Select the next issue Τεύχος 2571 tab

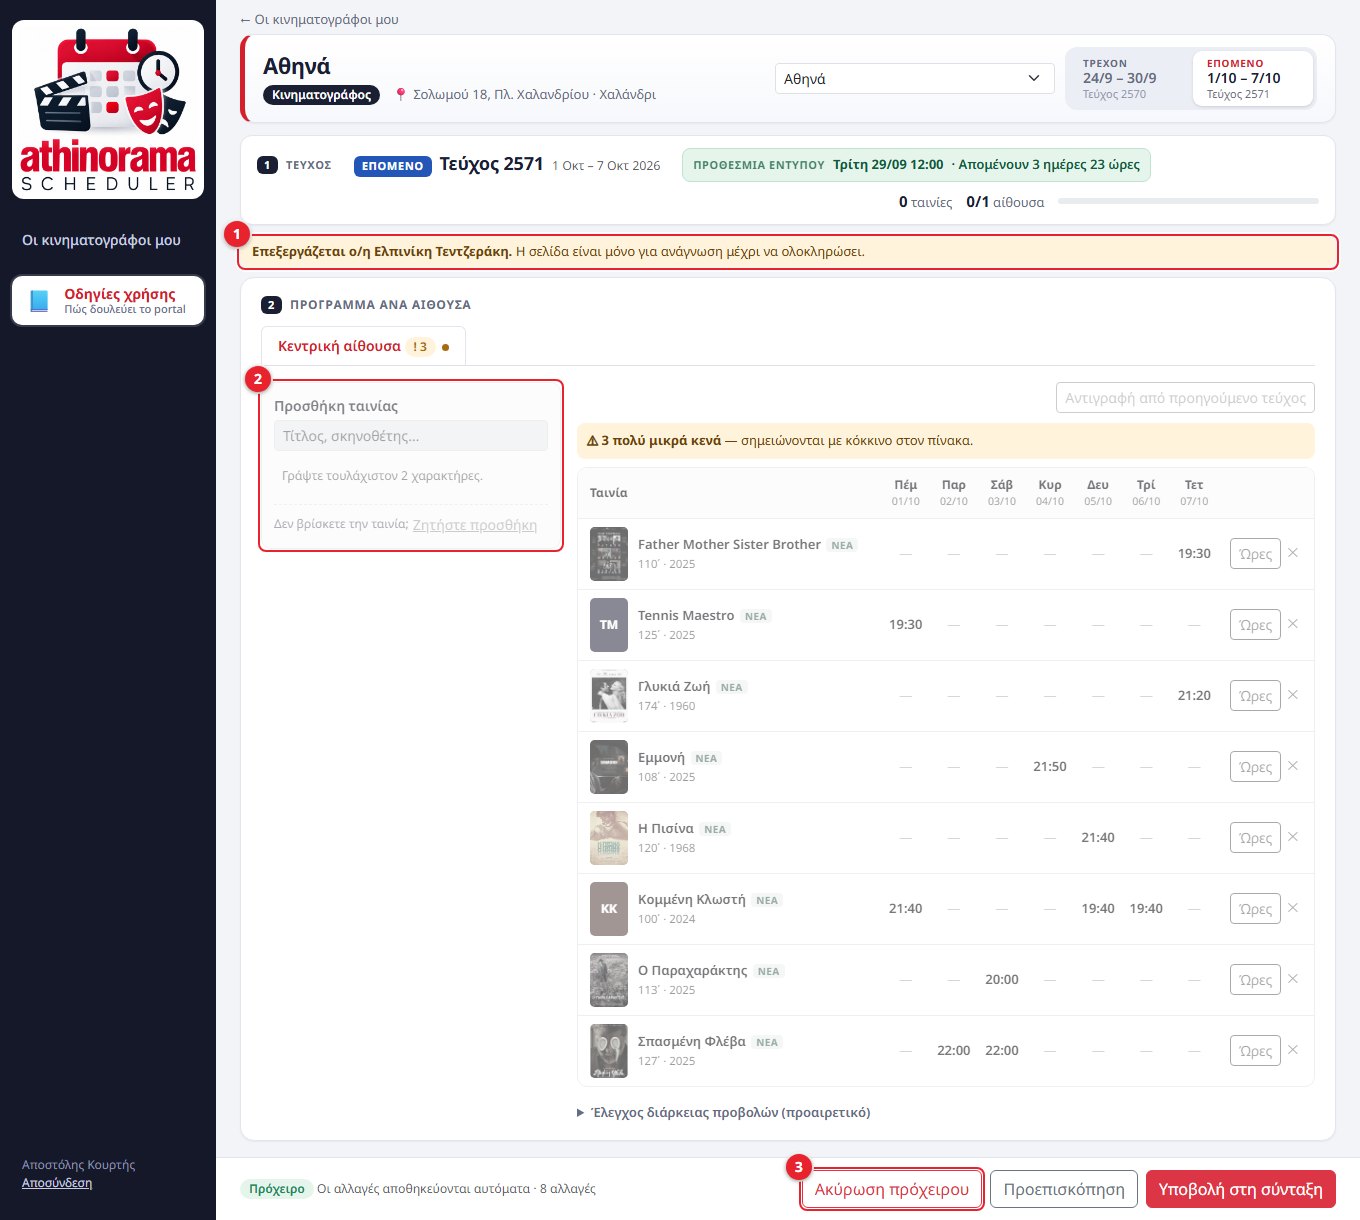click(1252, 78)
